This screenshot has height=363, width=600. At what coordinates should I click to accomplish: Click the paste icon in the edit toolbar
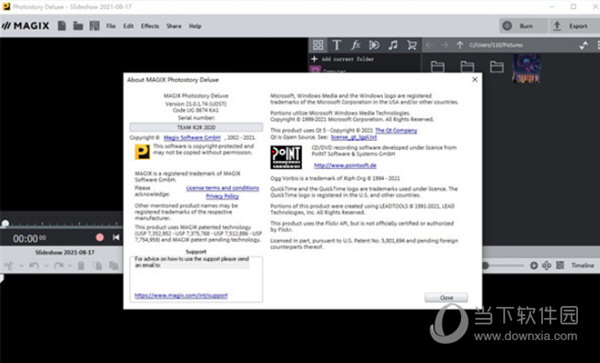coord(114,265)
